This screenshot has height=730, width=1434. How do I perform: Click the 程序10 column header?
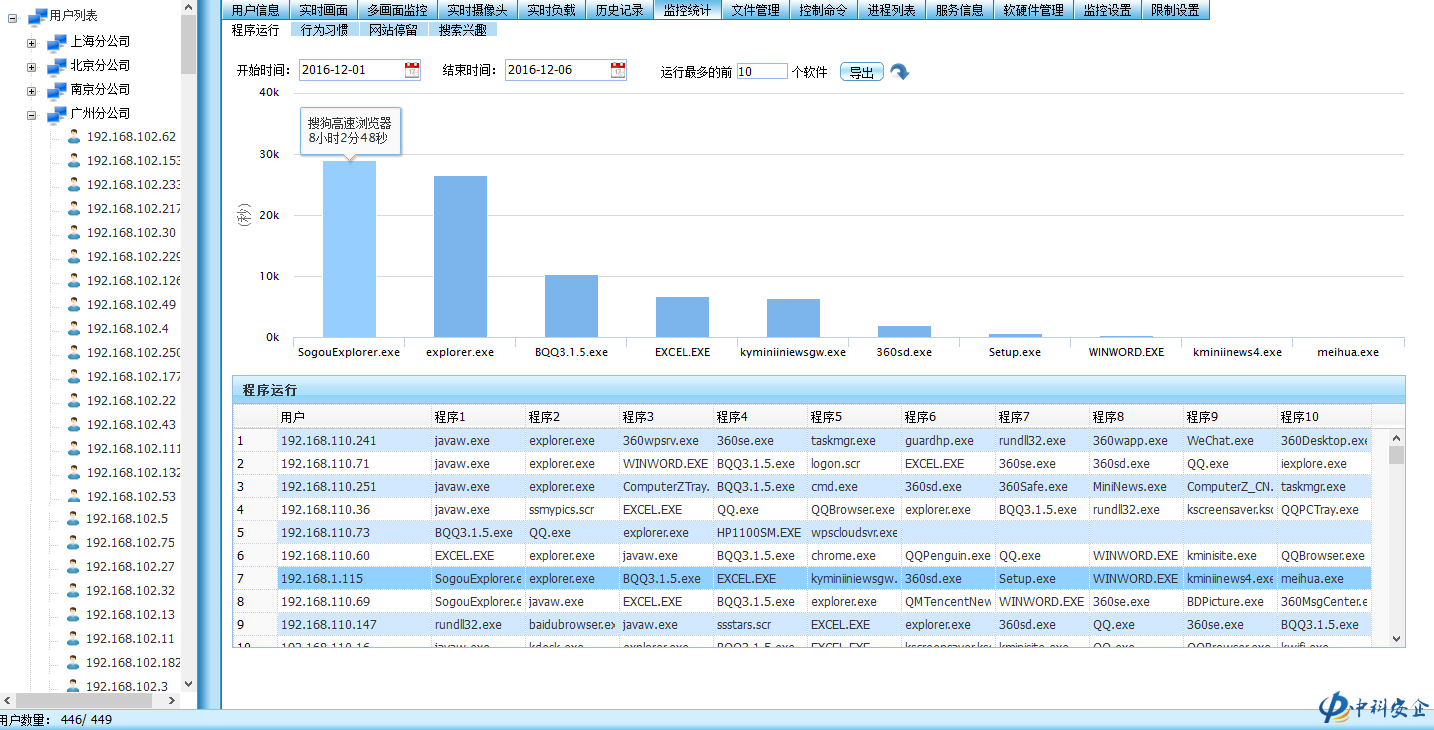click(x=1325, y=416)
